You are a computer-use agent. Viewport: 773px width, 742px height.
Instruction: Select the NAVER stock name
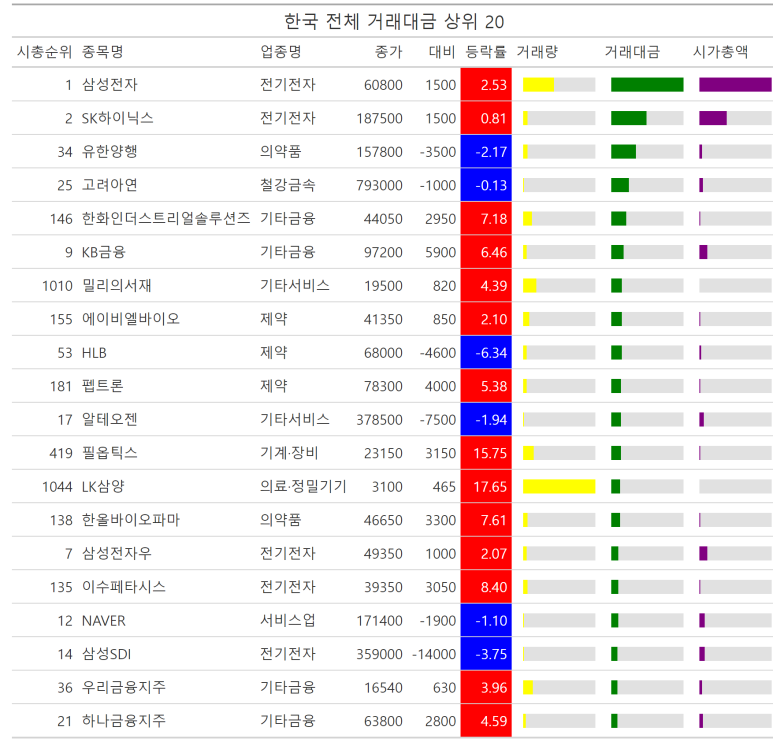click(x=104, y=621)
